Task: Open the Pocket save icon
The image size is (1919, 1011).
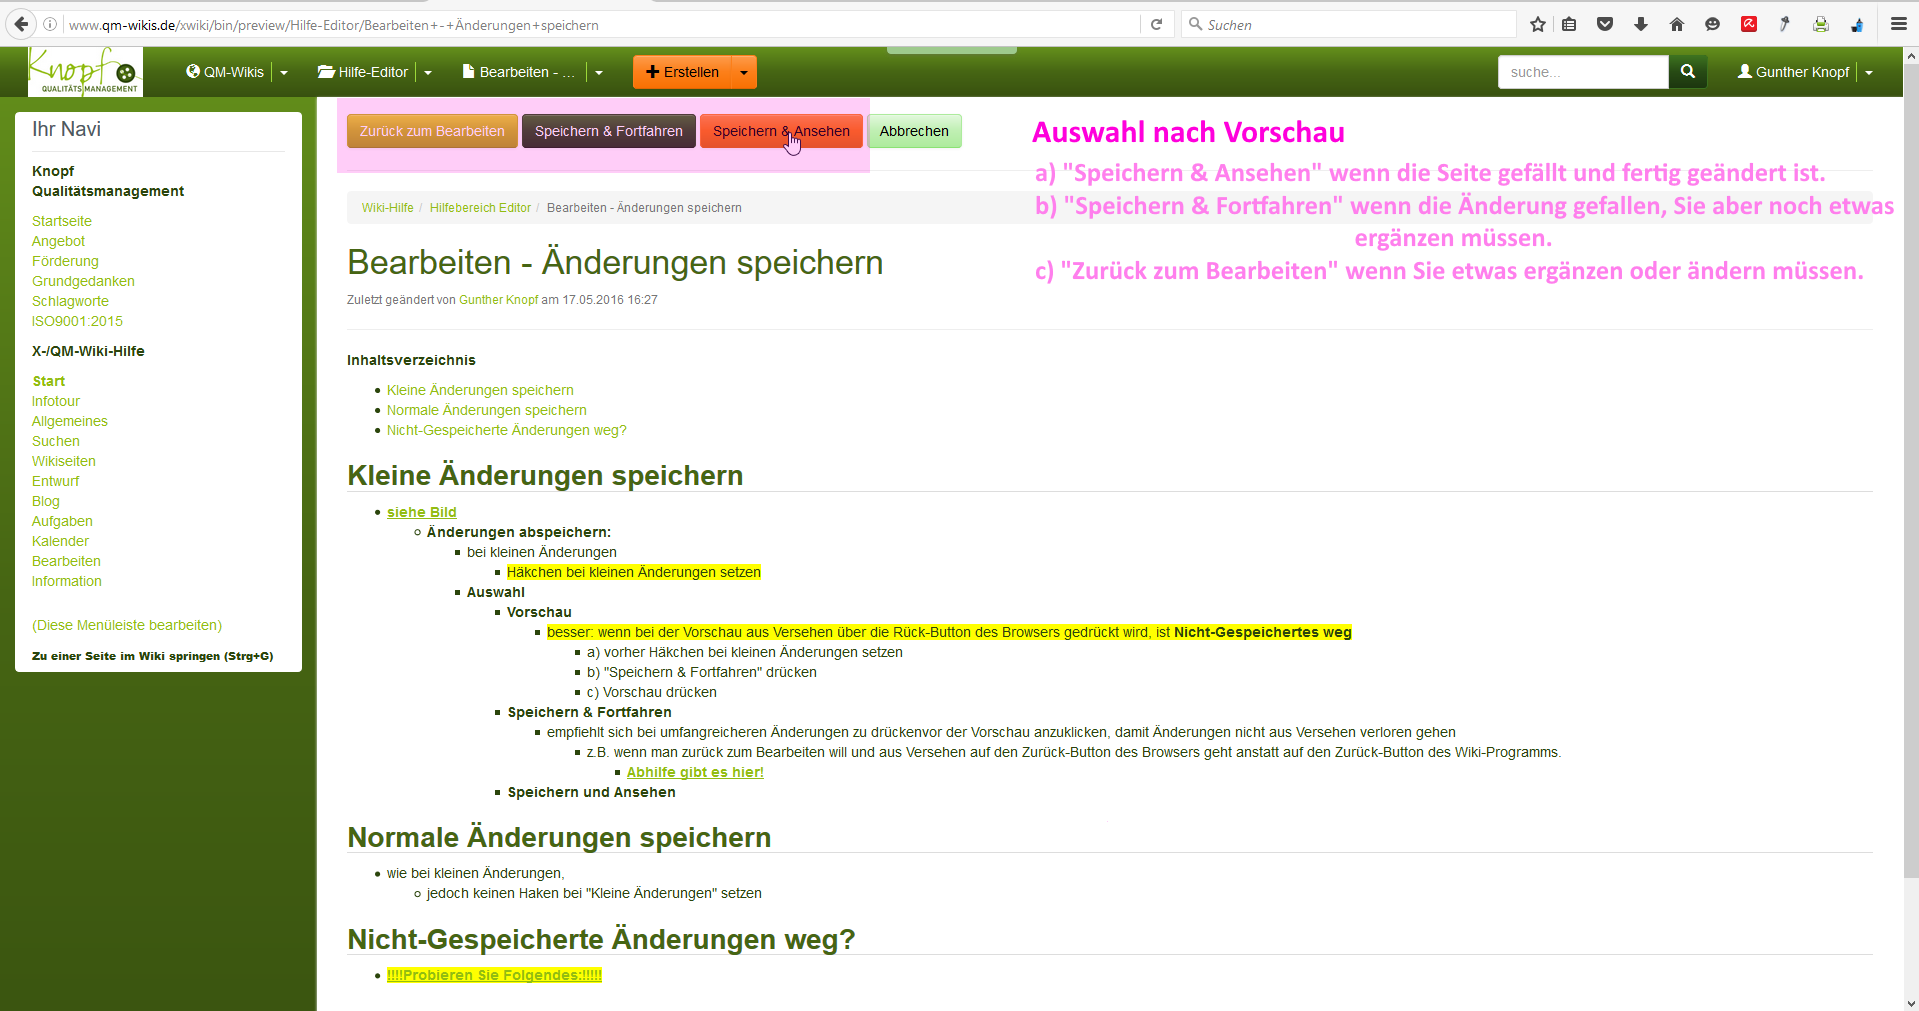Action: pyautogui.click(x=1605, y=25)
